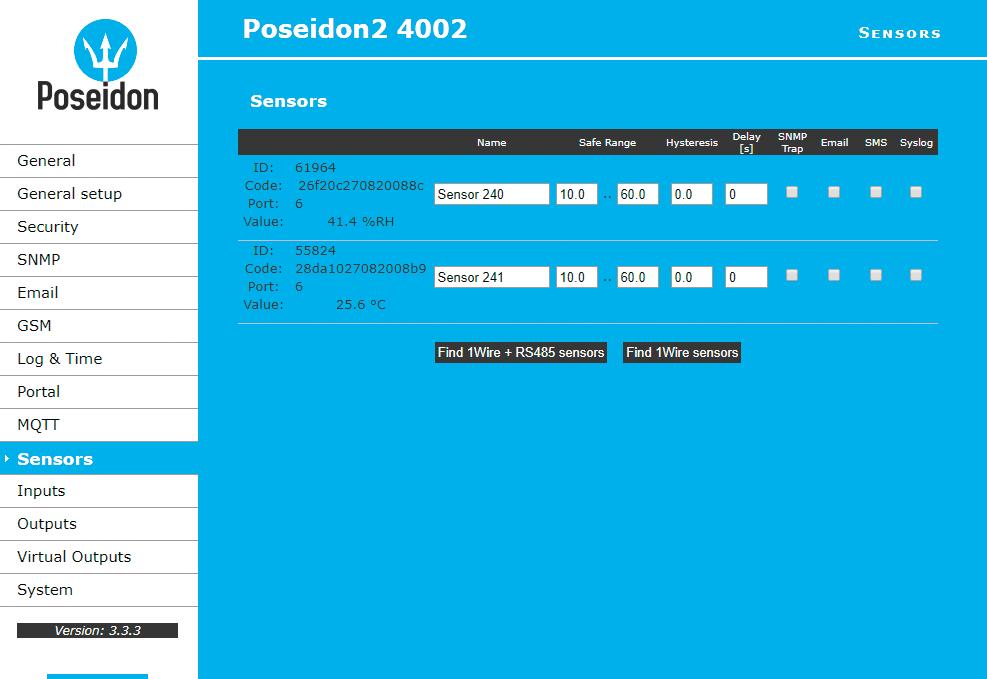Edit the Sensor 241 name field

(x=492, y=277)
